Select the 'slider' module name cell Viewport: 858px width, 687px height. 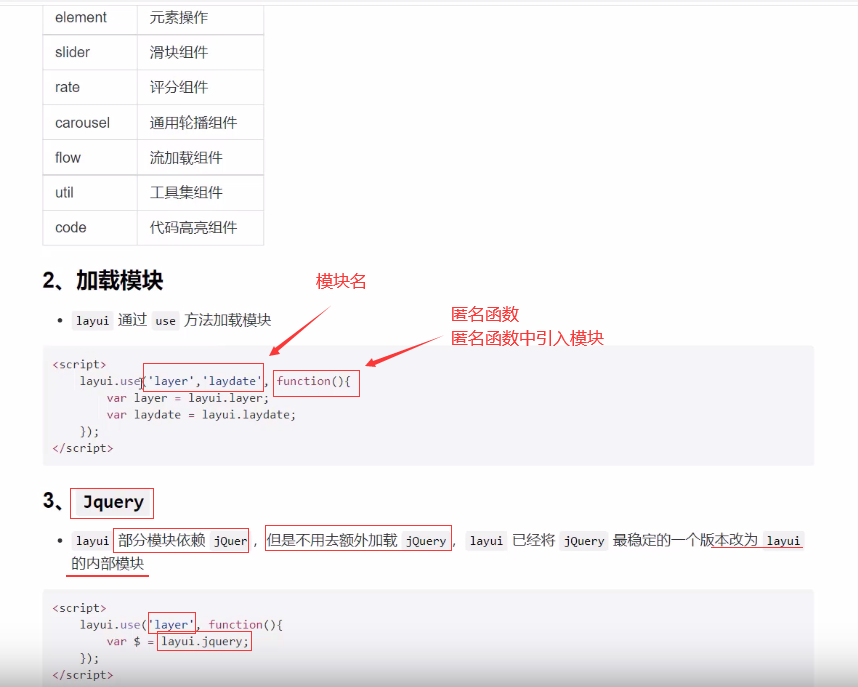[90, 53]
